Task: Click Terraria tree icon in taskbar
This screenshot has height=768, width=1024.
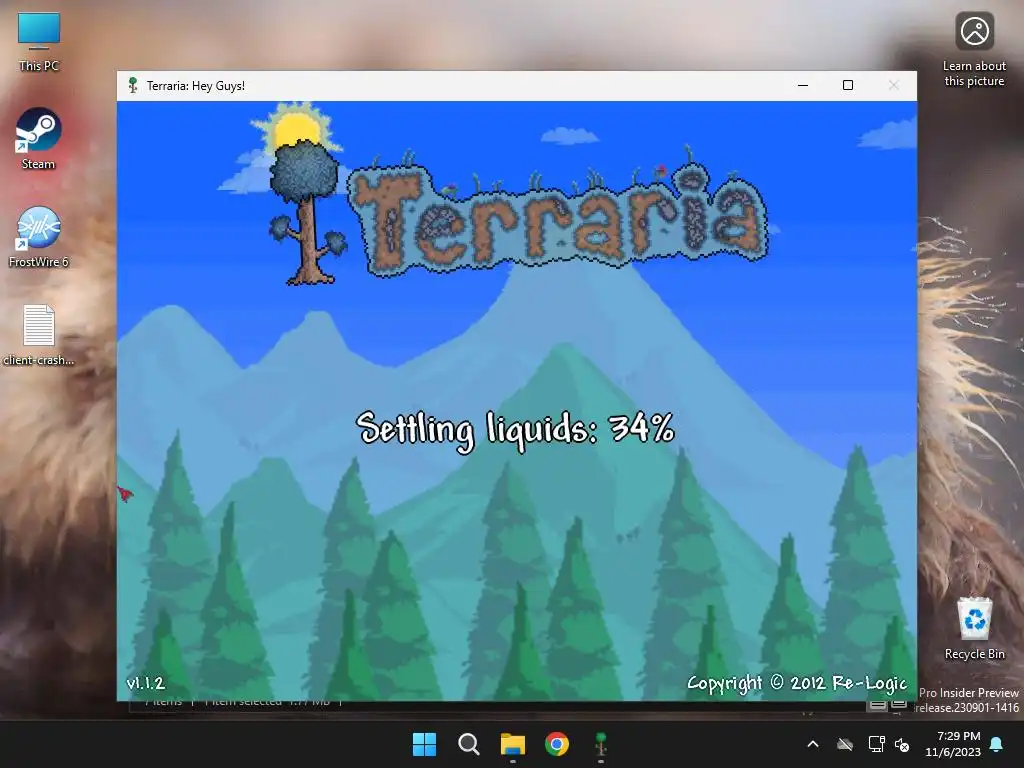Action: [601, 744]
